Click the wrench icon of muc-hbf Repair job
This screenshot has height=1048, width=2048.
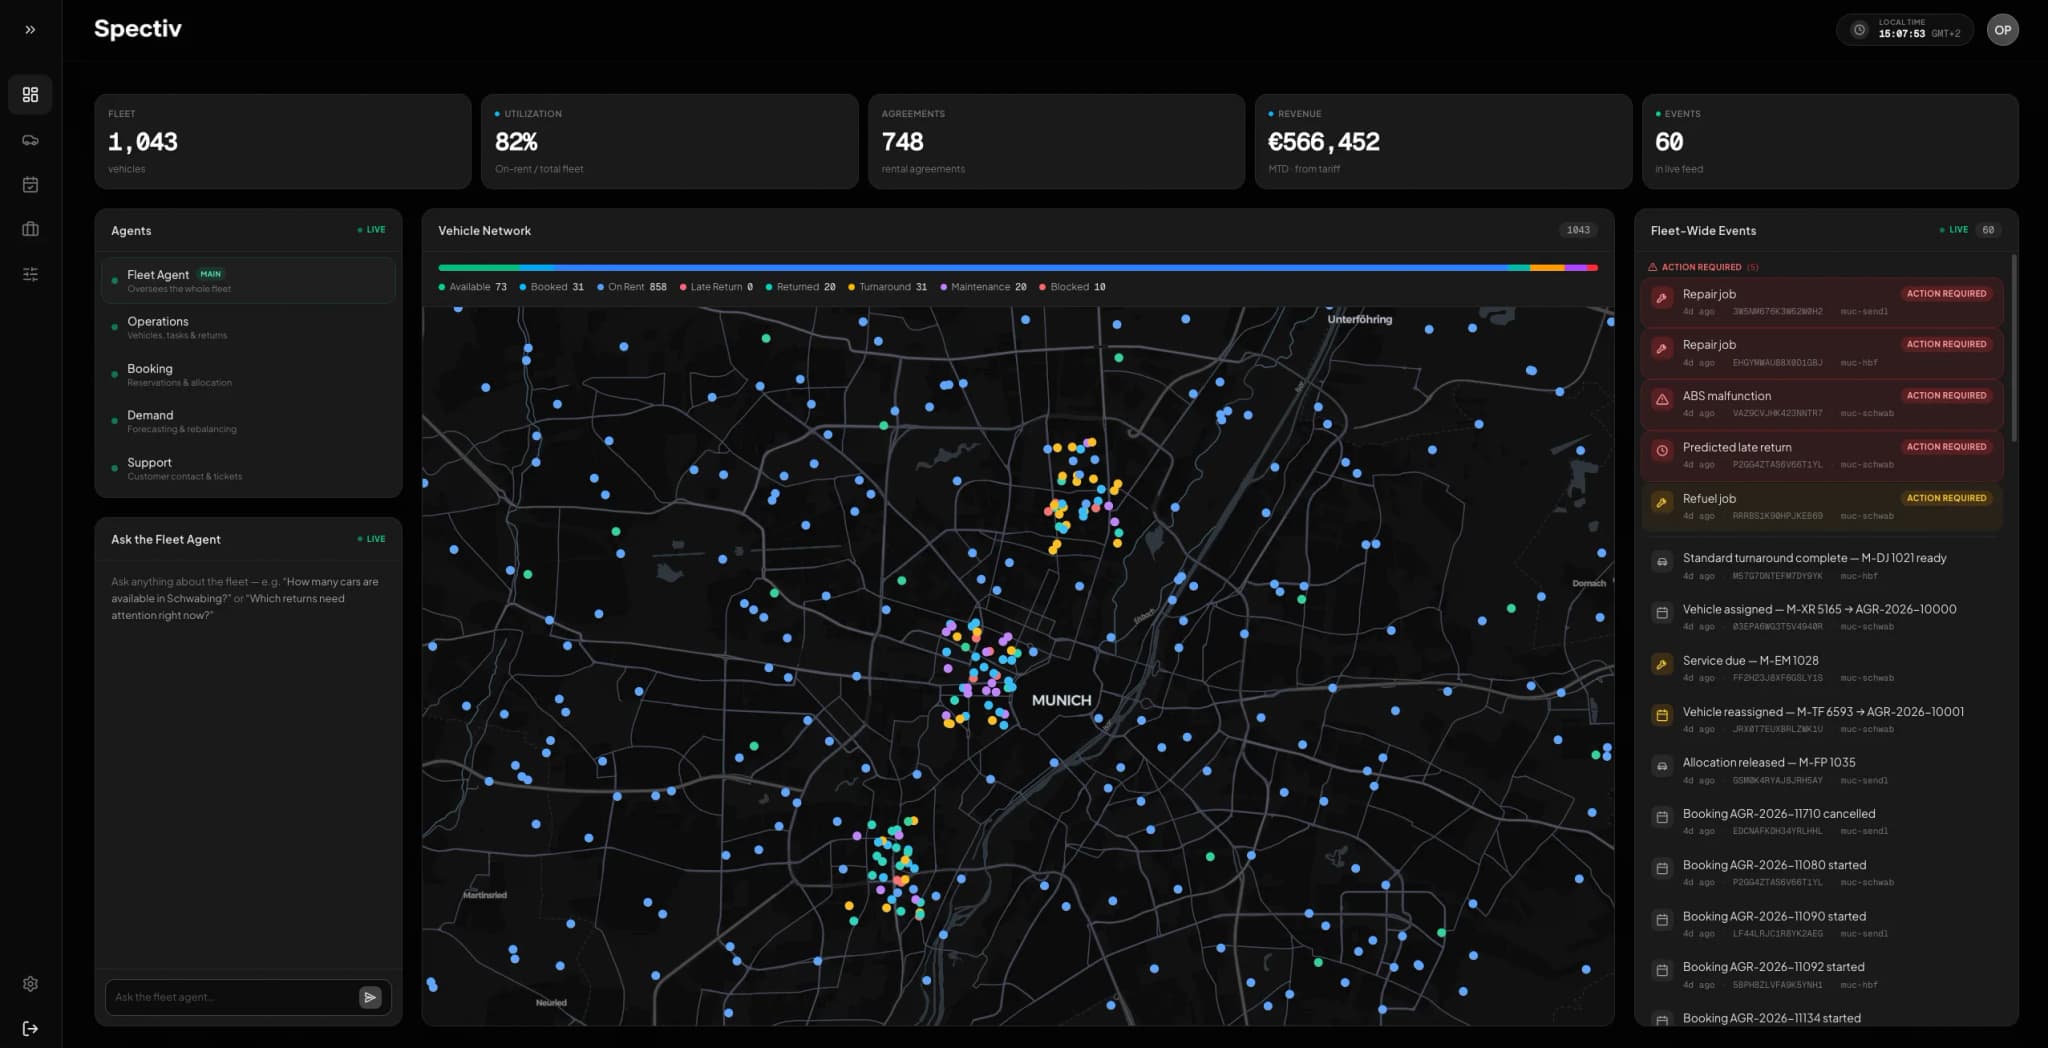coord(1662,350)
